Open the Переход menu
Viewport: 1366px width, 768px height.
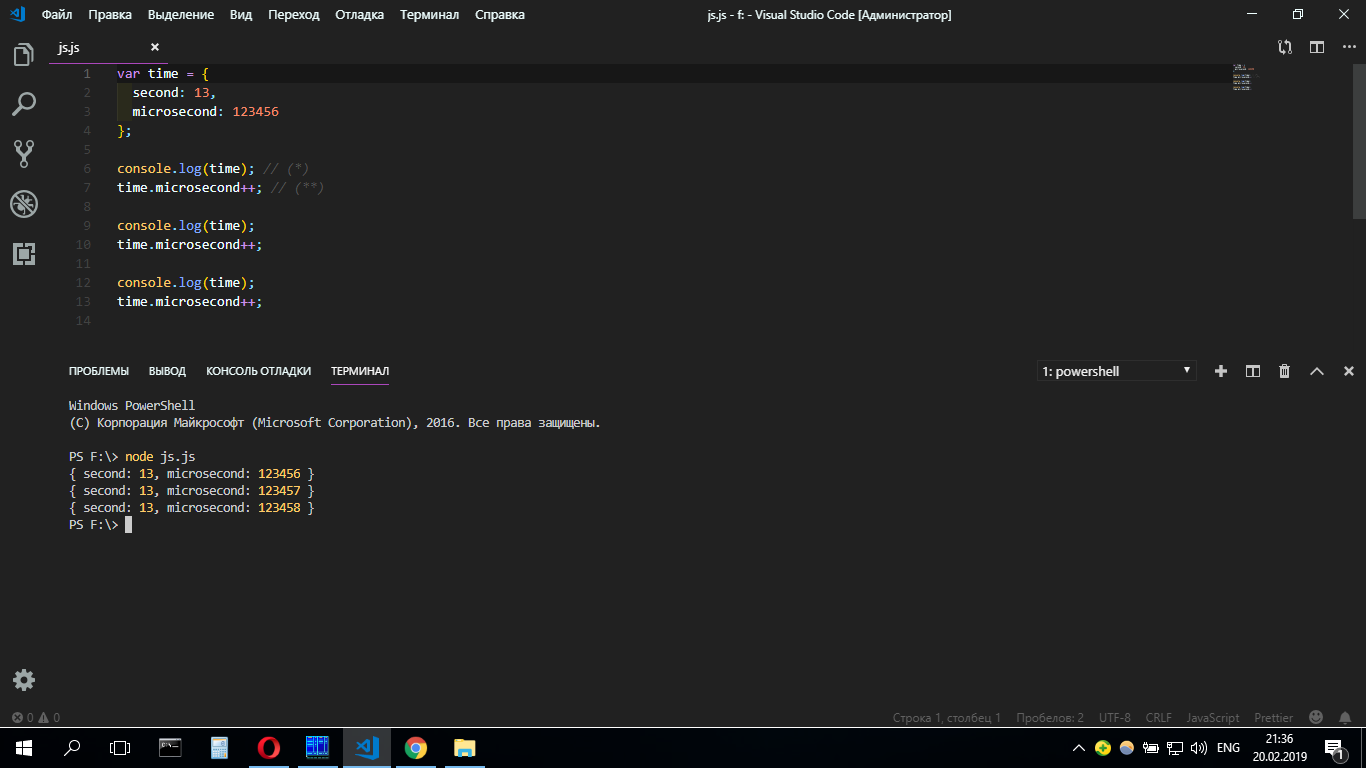(x=294, y=15)
